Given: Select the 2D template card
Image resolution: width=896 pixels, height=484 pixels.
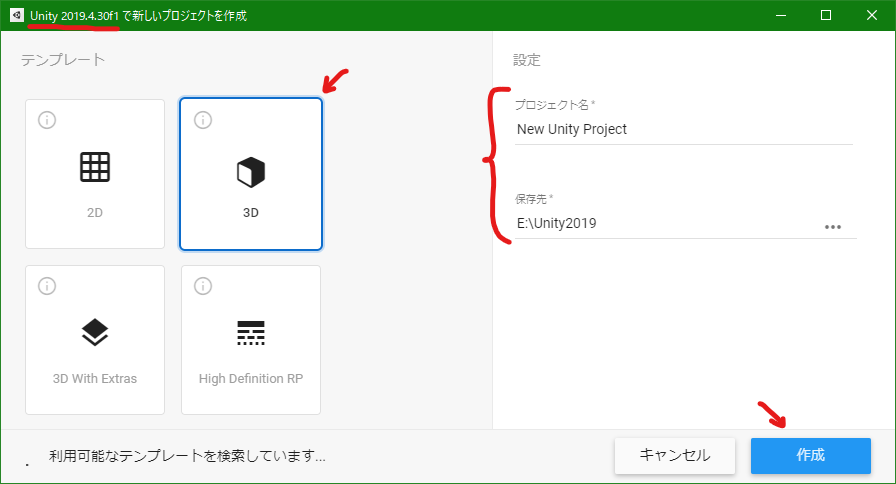Looking at the screenshot, I should pyautogui.click(x=95, y=174).
